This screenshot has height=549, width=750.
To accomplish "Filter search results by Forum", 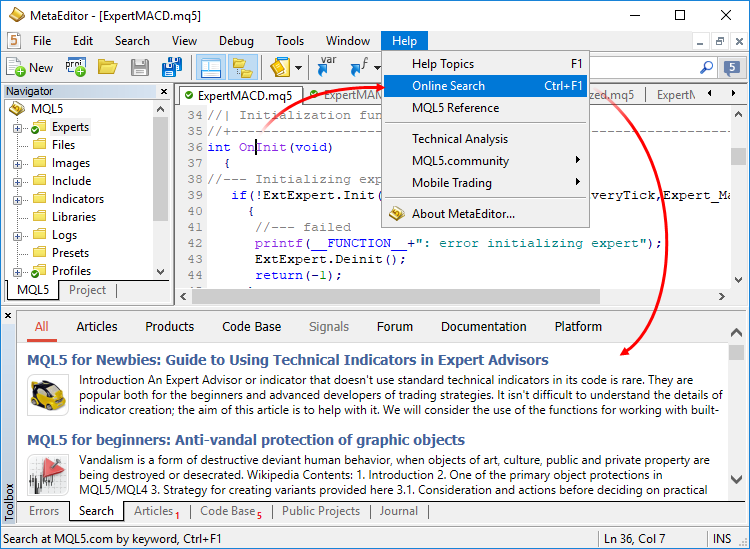I will click(395, 327).
